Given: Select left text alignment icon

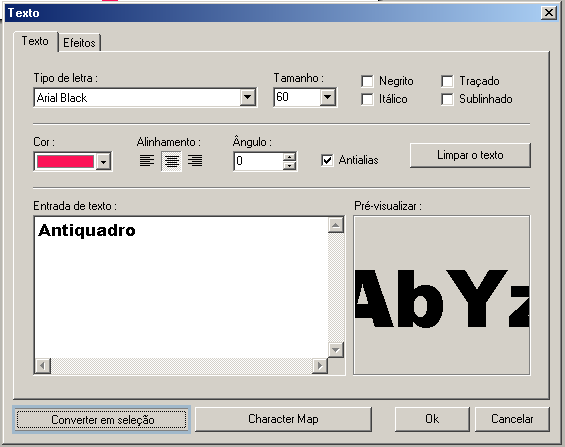Looking at the screenshot, I should [x=147, y=161].
